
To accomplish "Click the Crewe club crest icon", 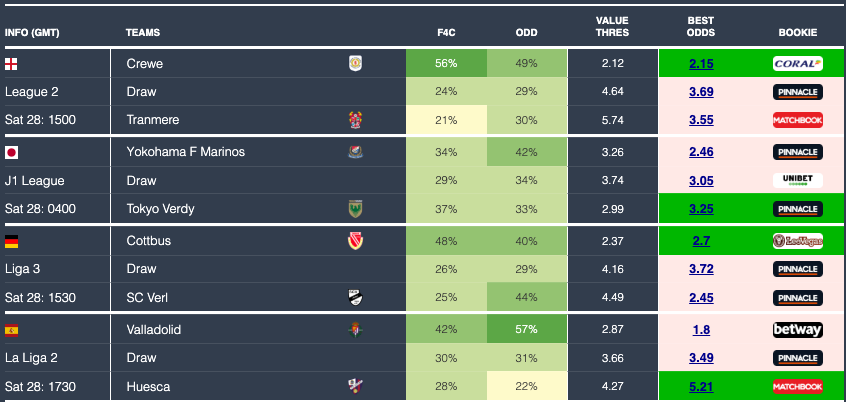I will click(x=355, y=64).
